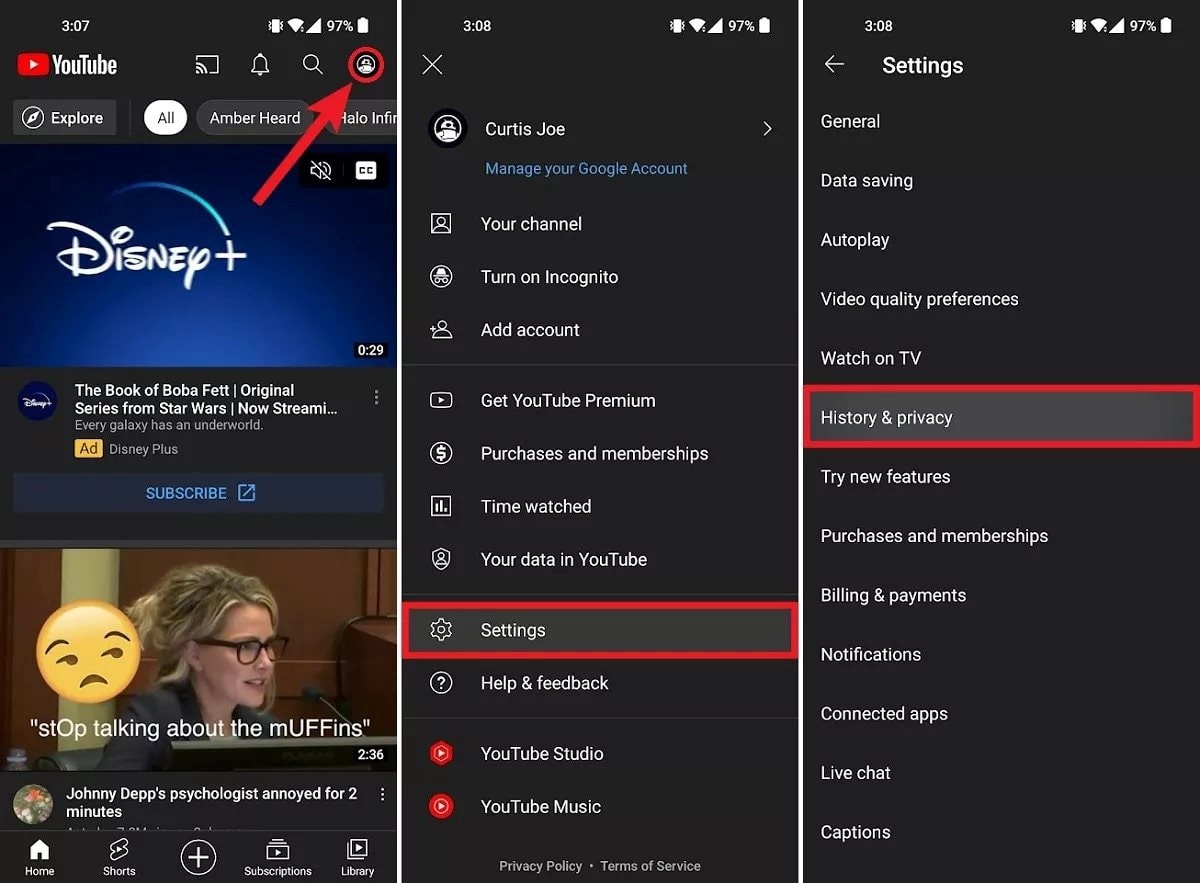
Task: Expand Curtis Joe account chevron
Action: tap(767, 129)
